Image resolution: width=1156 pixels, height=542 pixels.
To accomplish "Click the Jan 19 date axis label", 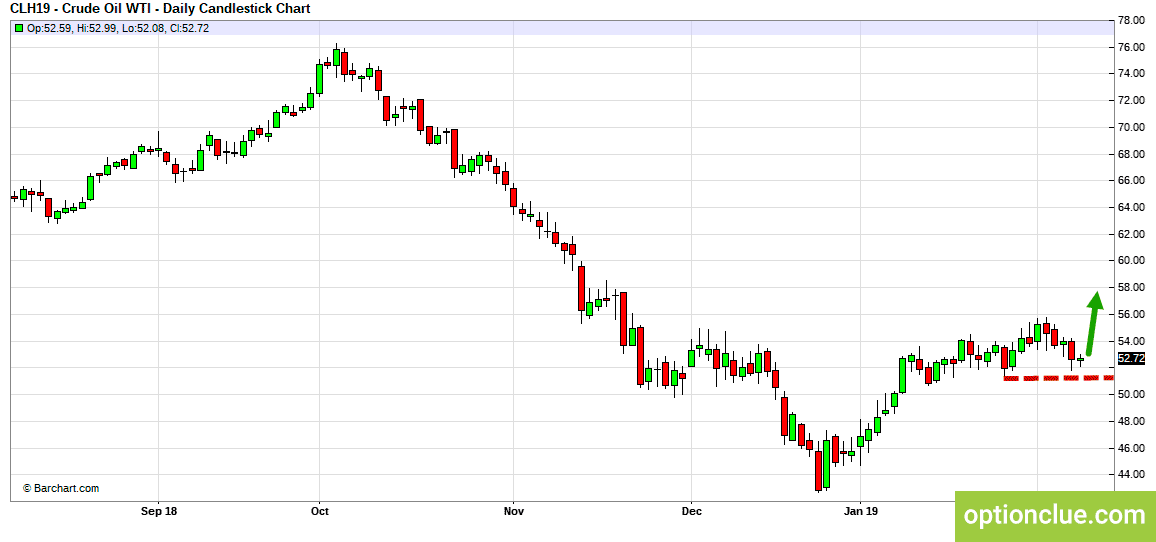I will [861, 510].
